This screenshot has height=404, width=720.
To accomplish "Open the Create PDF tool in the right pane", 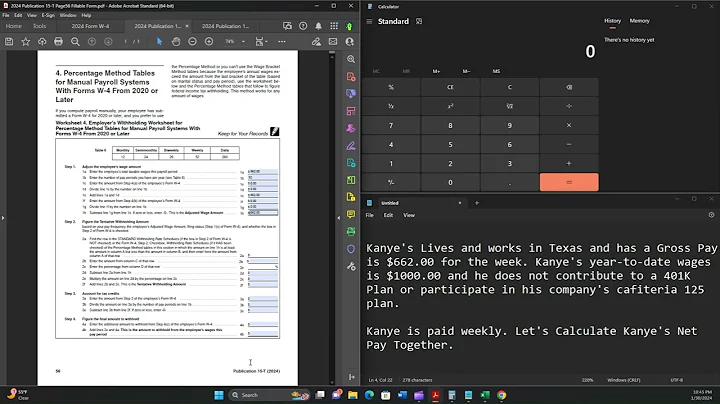I will tap(351, 77).
